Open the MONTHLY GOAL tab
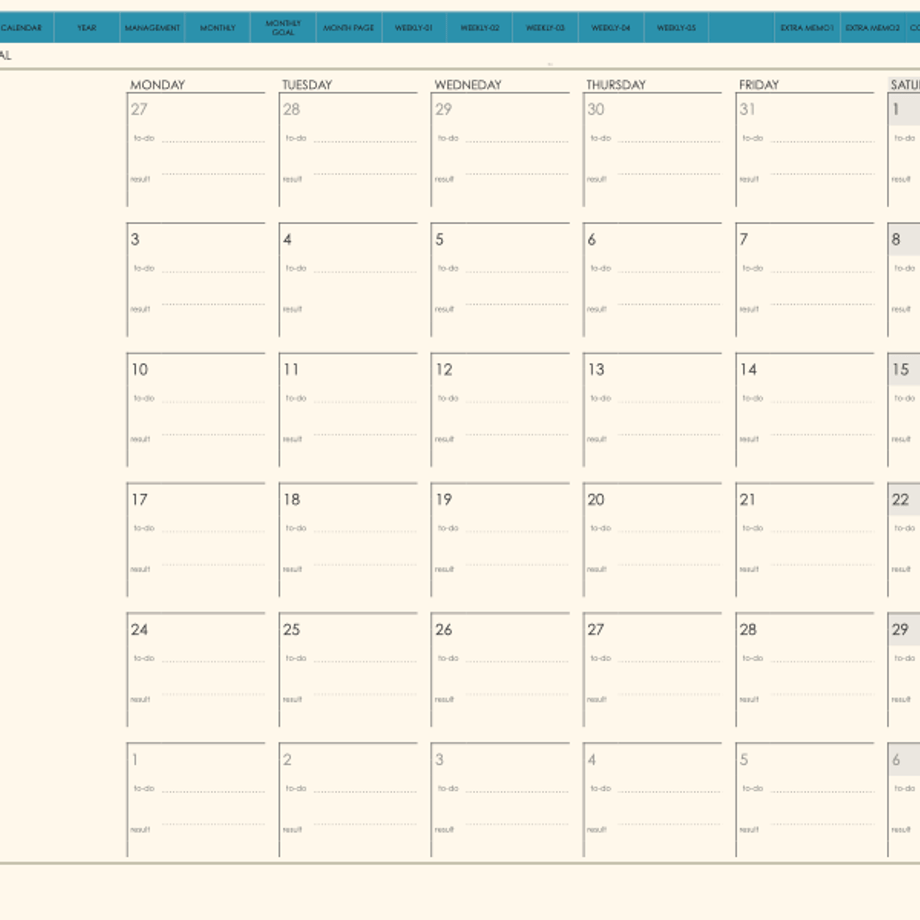The height and width of the screenshot is (920, 920). [x=283, y=28]
